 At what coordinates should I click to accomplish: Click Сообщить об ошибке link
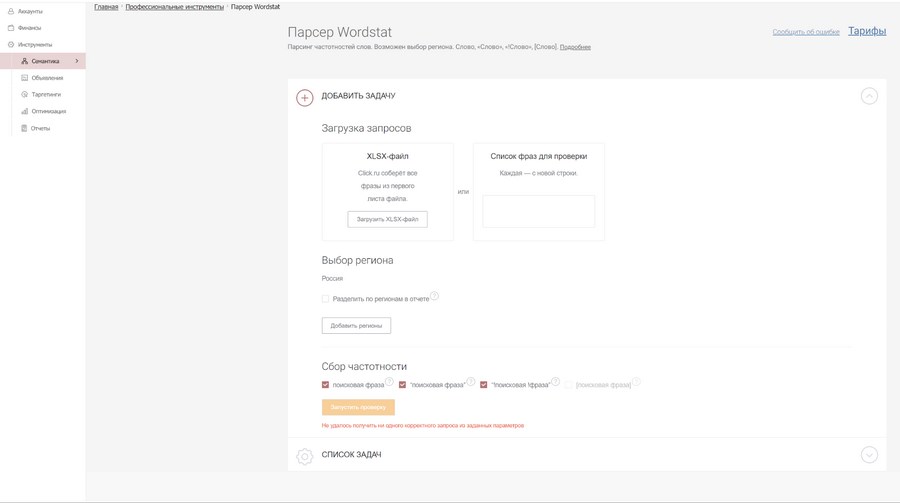point(806,32)
